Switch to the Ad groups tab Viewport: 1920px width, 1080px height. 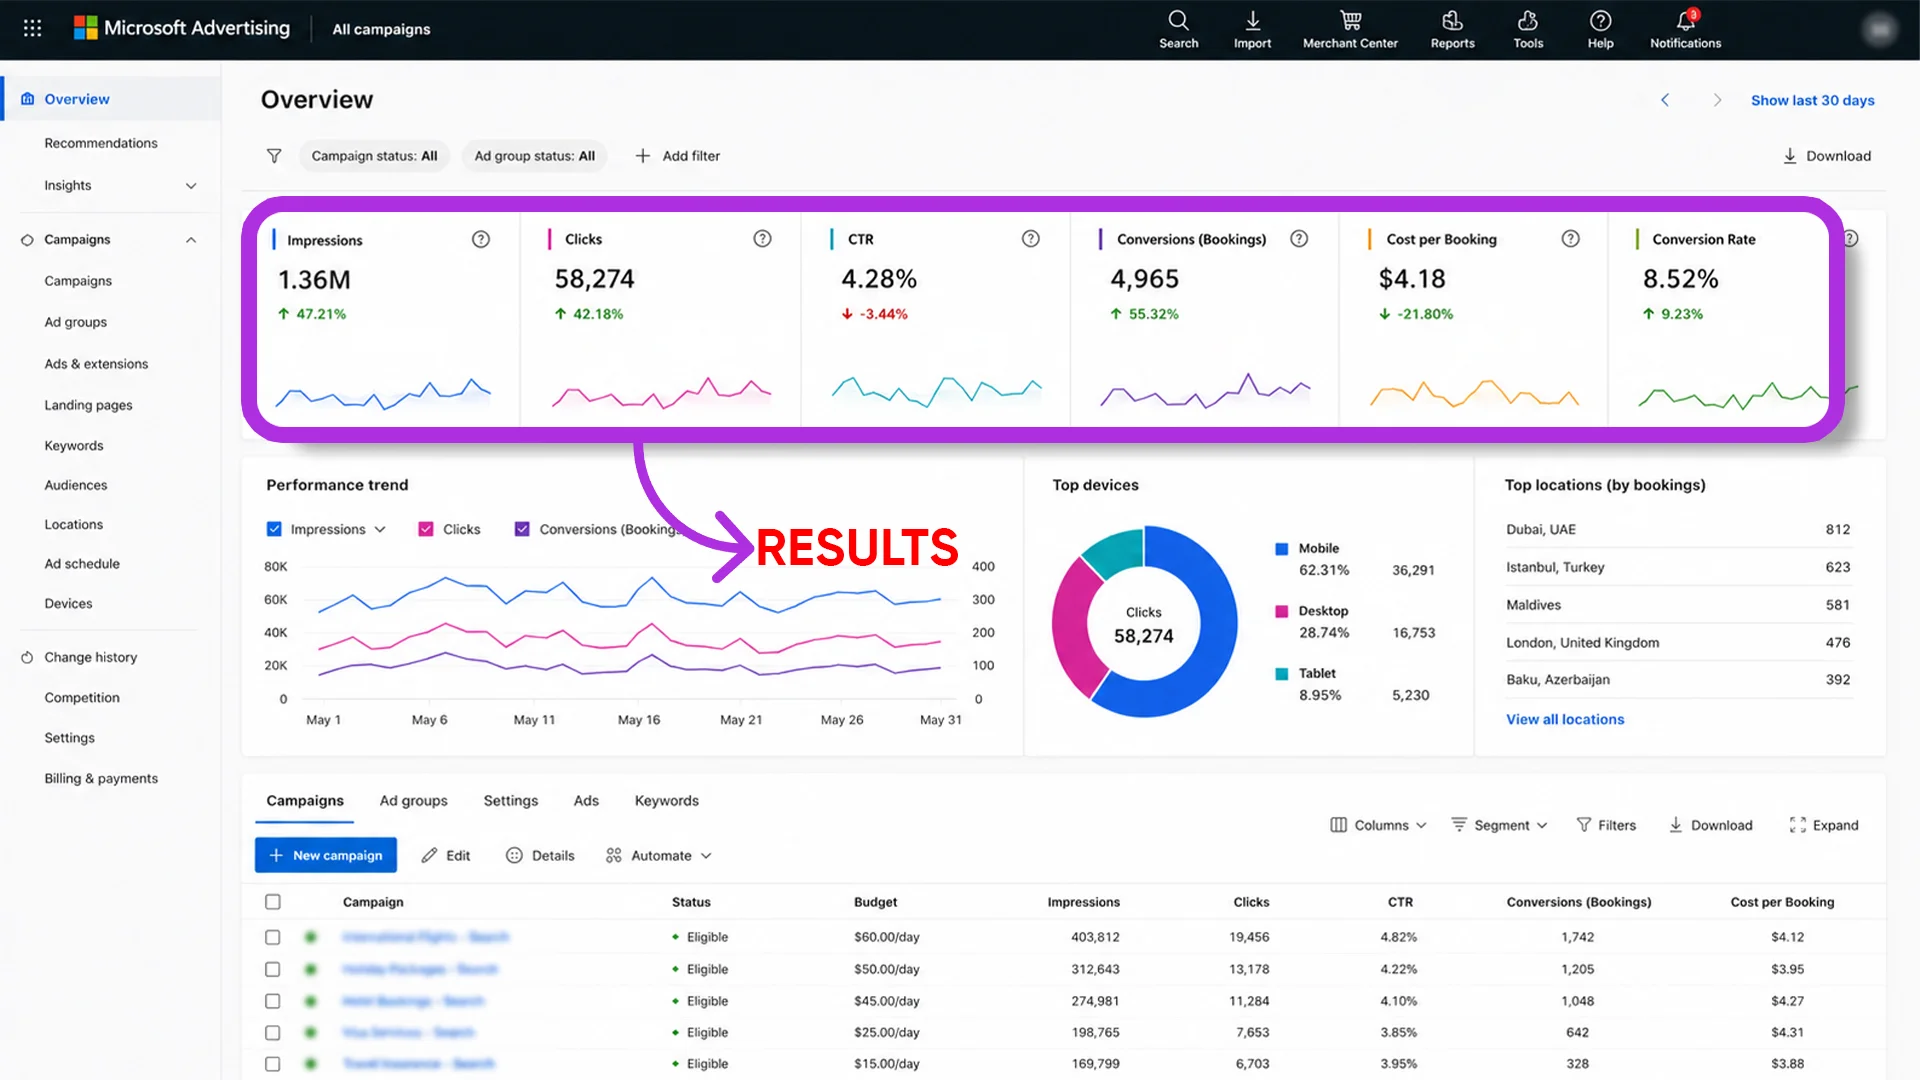point(413,801)
